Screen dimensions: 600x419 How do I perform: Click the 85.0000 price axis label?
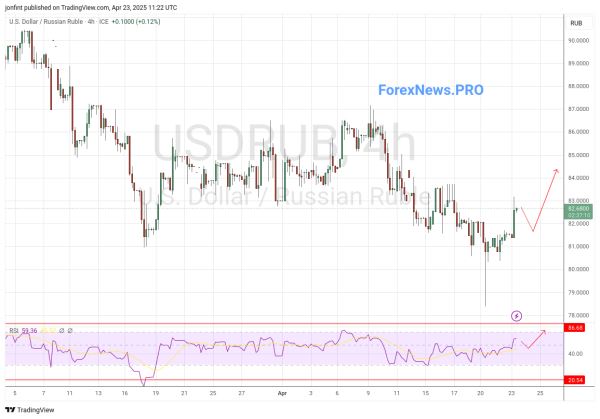pyautogui.click(x=578, y=155)
